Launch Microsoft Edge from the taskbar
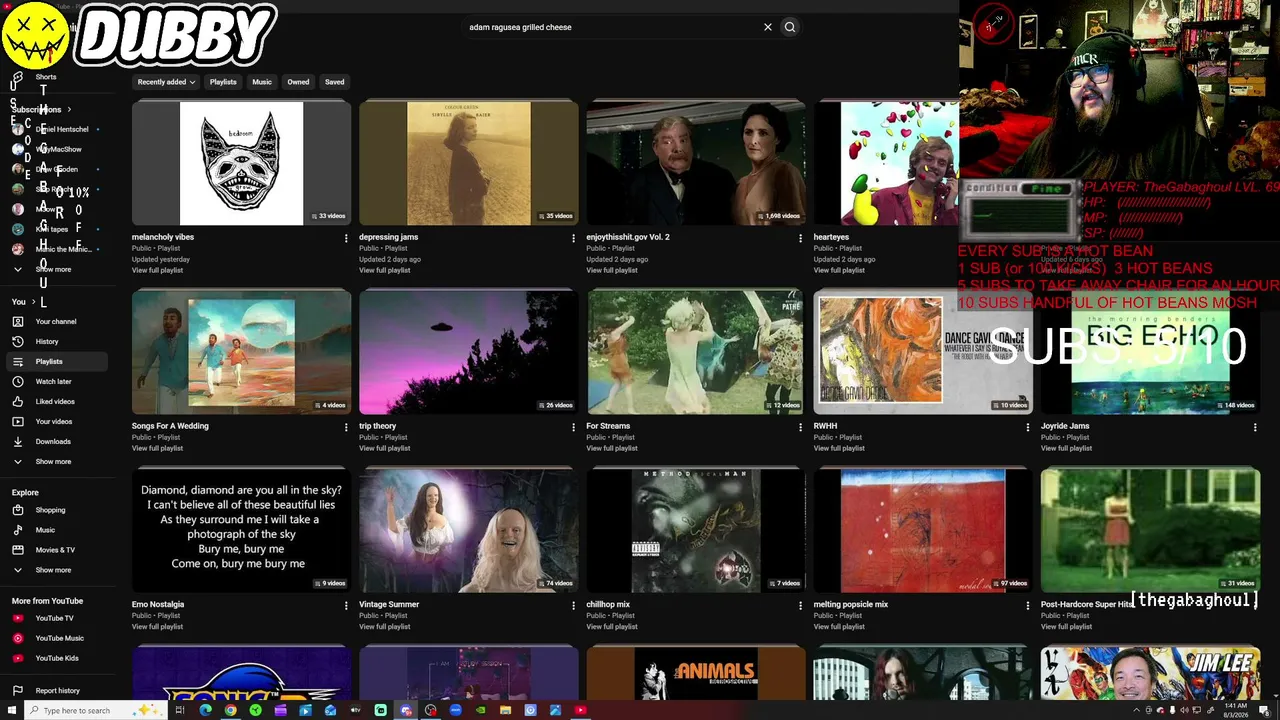This screenshot has width=1280, height=720. click(x=206, y=710)
